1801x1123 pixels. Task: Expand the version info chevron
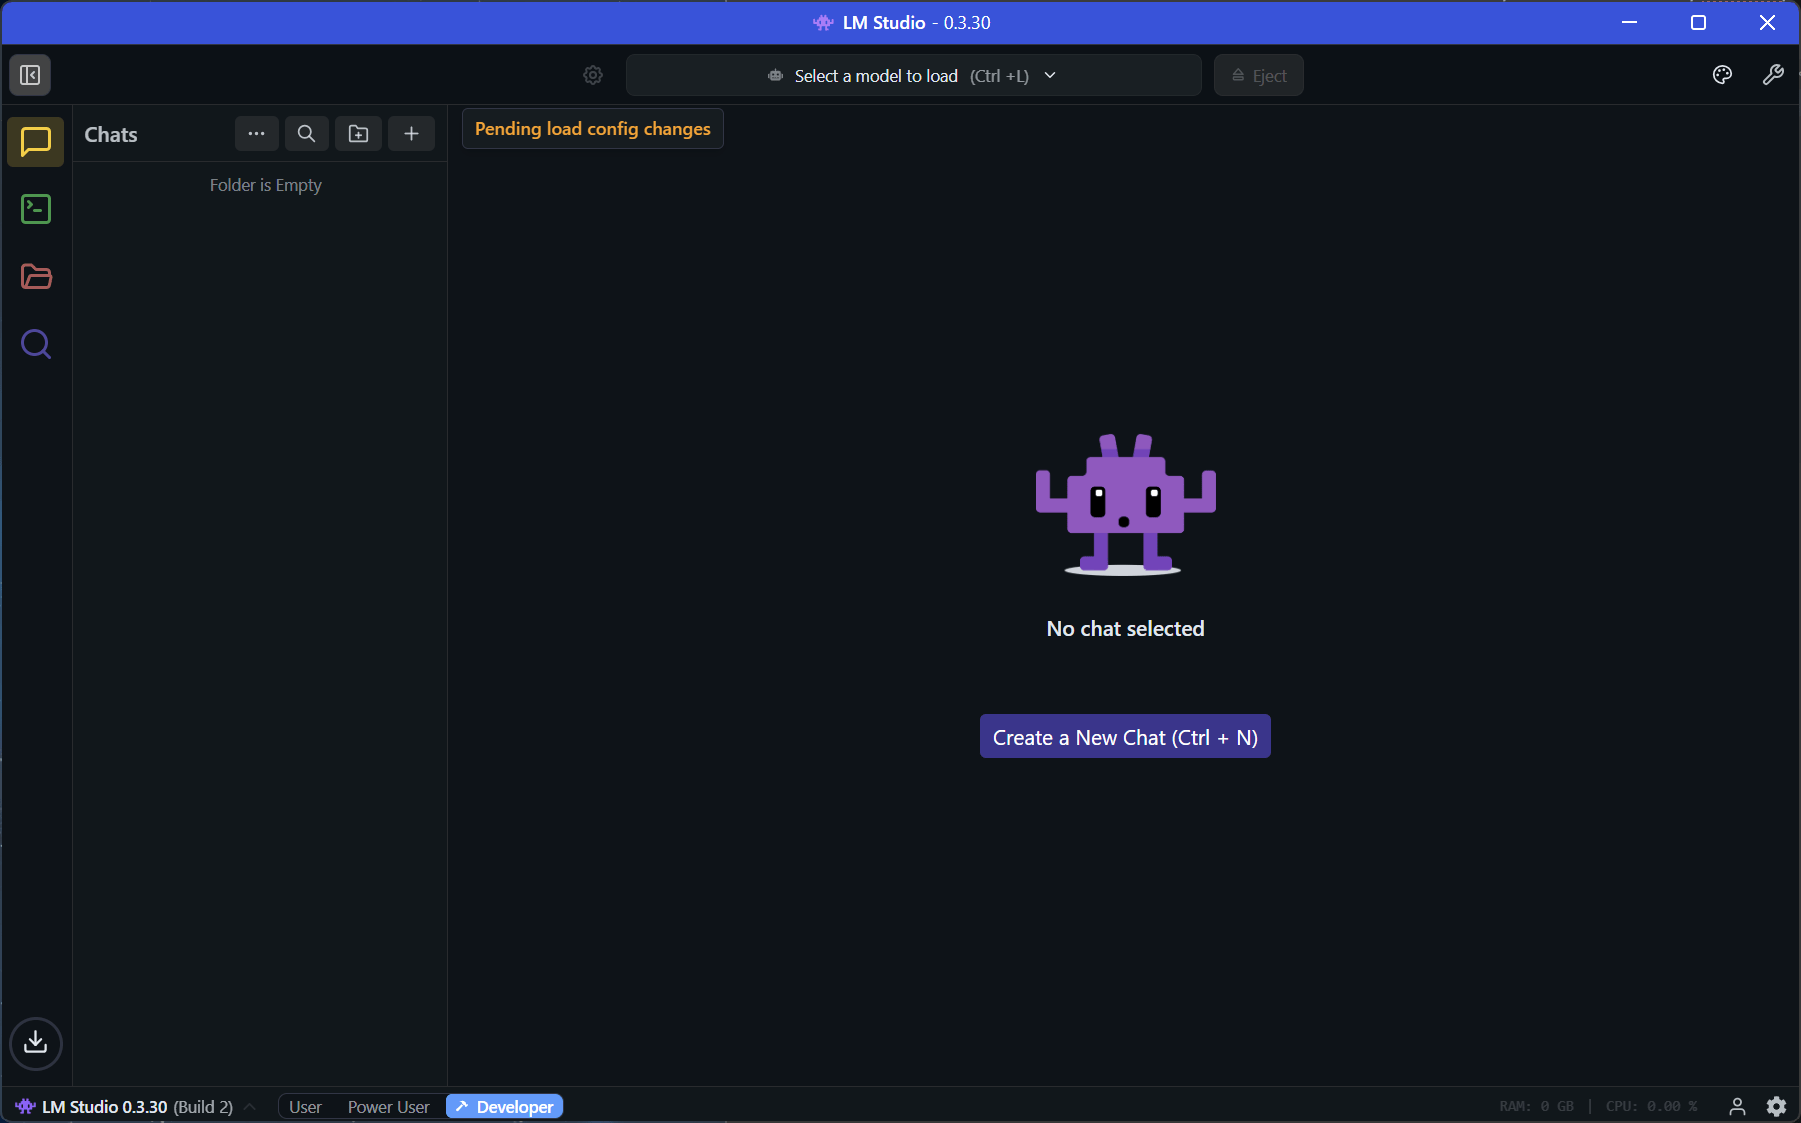pos(250,1106)
